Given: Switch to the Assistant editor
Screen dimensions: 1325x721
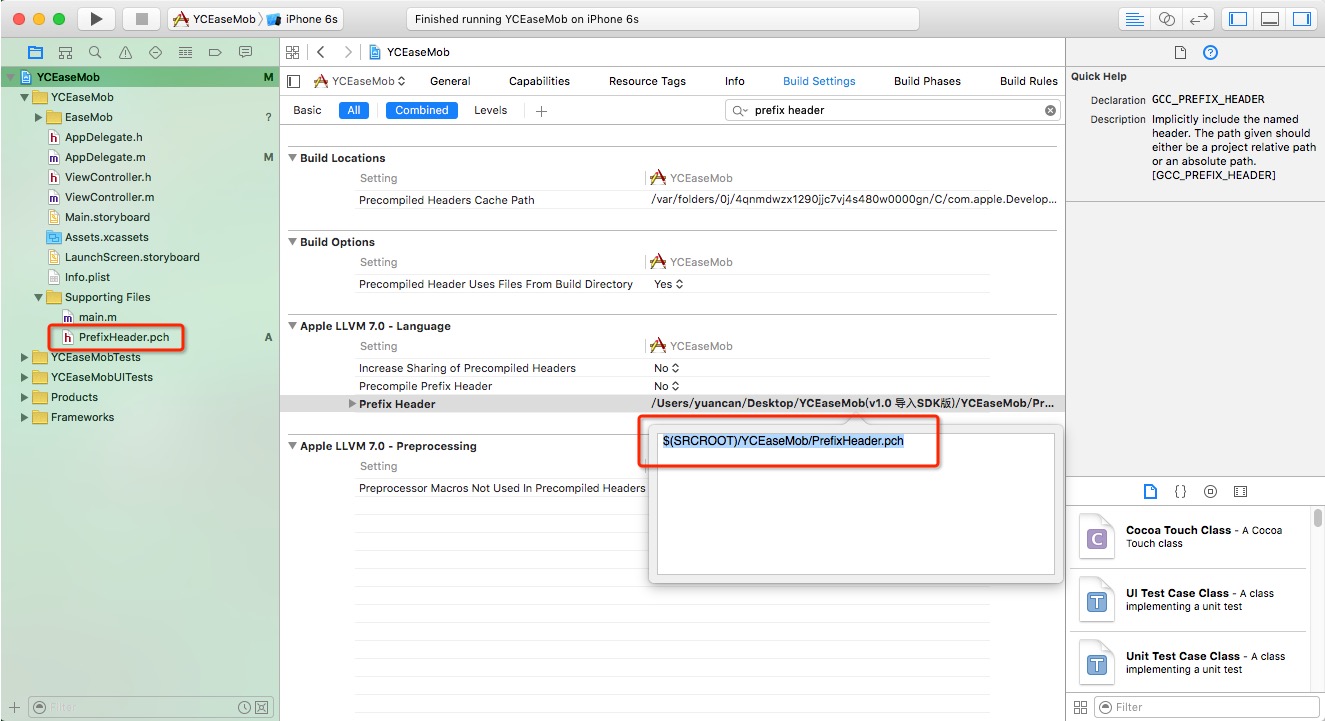Looking at the screenshot, I should pyautogui.click(x=1166, y=19).
